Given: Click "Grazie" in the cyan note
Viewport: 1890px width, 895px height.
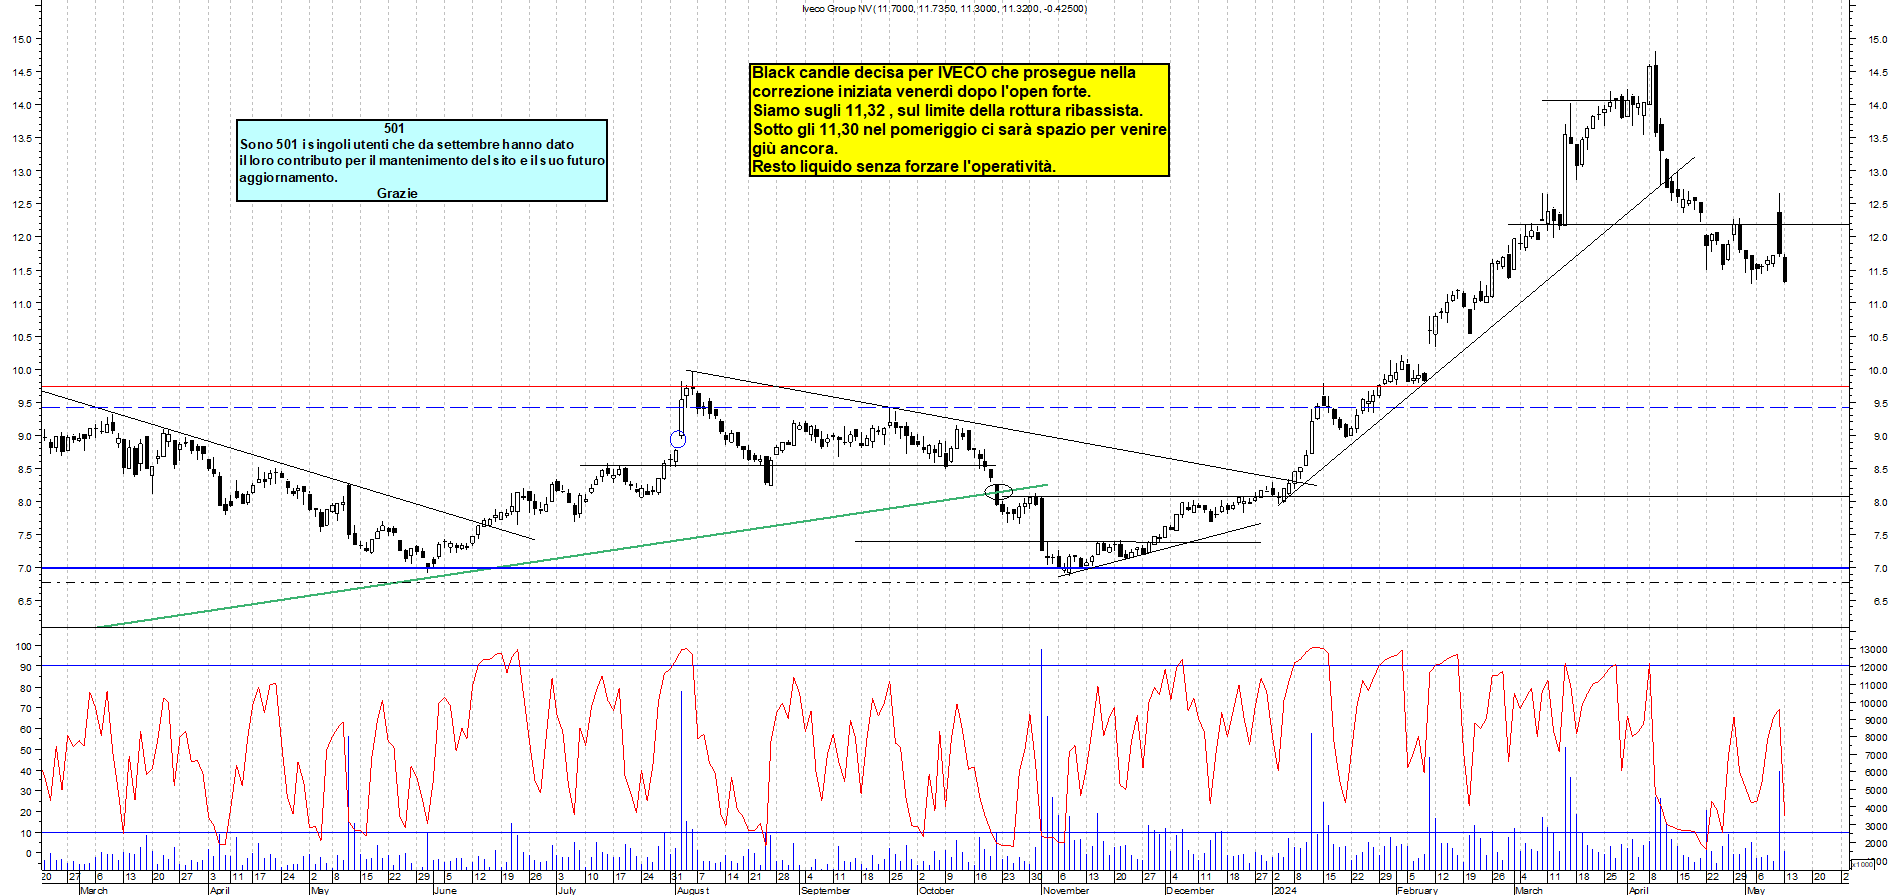Looking at the screenshot, I should [397, 193].
